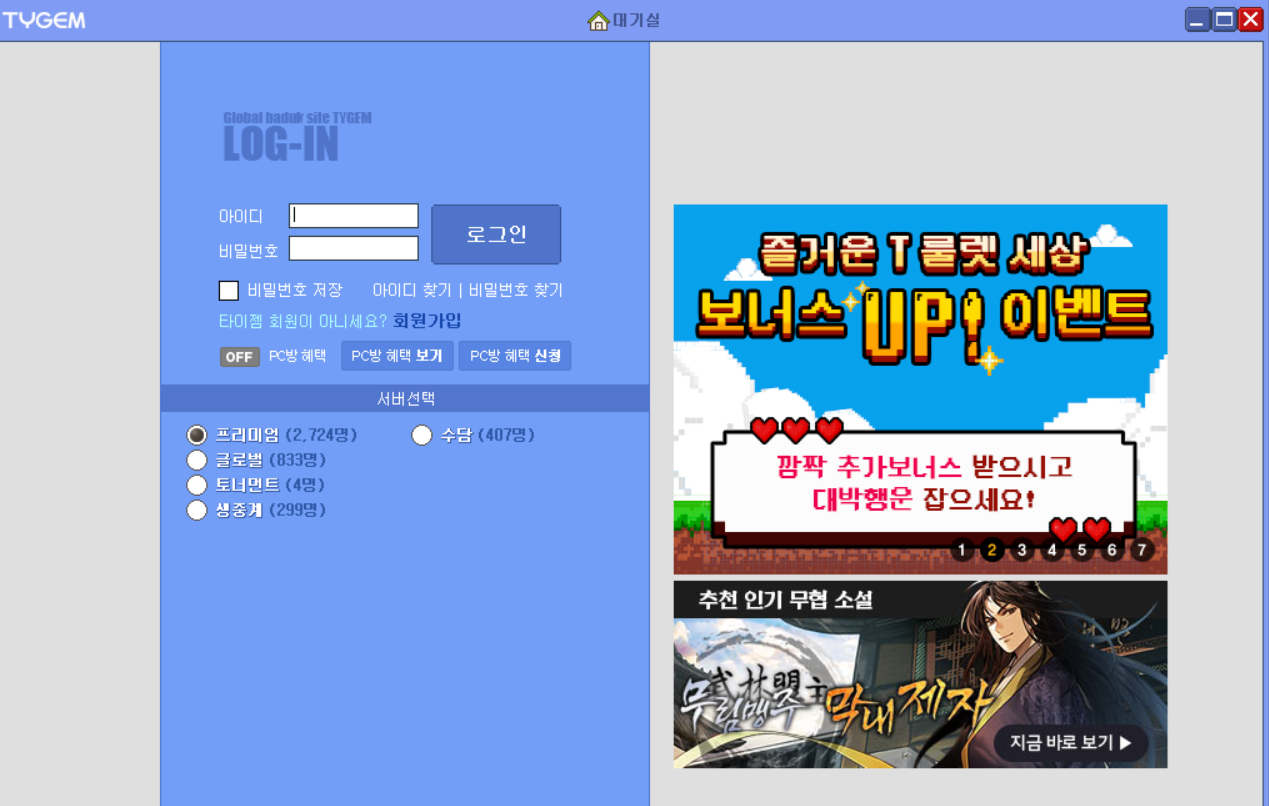Screen dimensions: 1269x806
Task: Select the 토너먼트 server radio button
Action: (x=197, y=485)
